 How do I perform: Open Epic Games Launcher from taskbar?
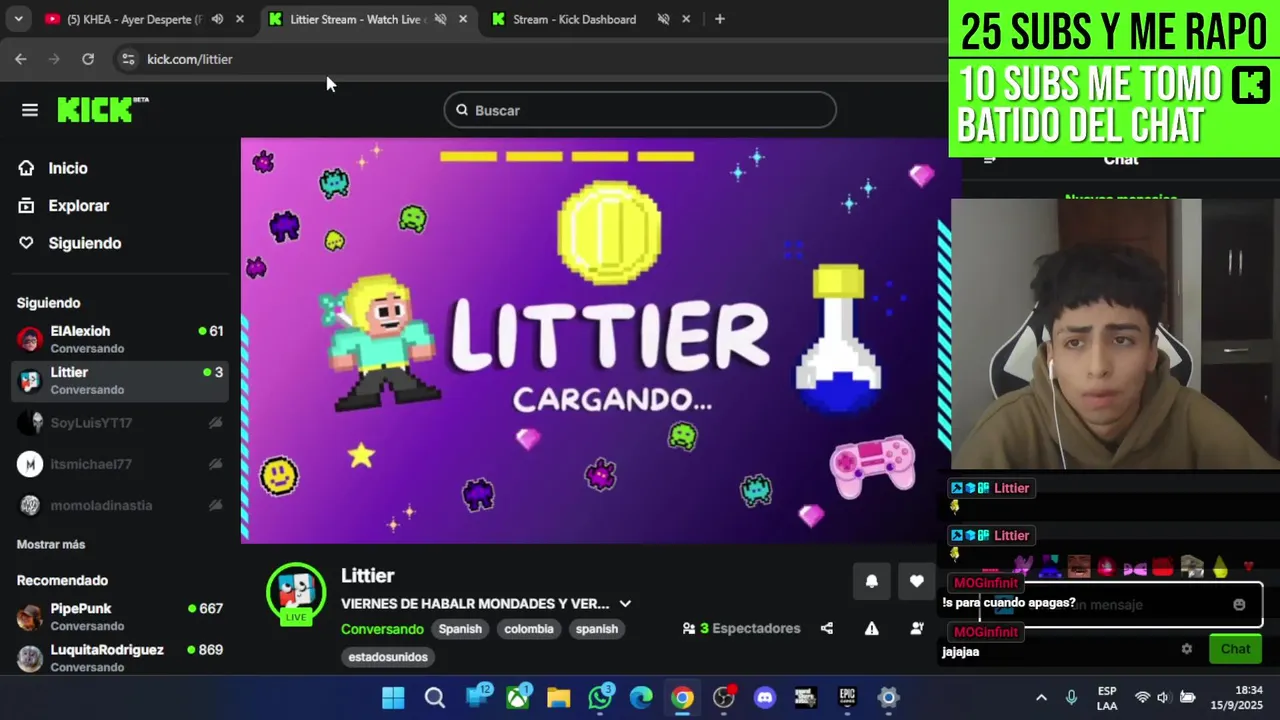(x=847, y=698)
